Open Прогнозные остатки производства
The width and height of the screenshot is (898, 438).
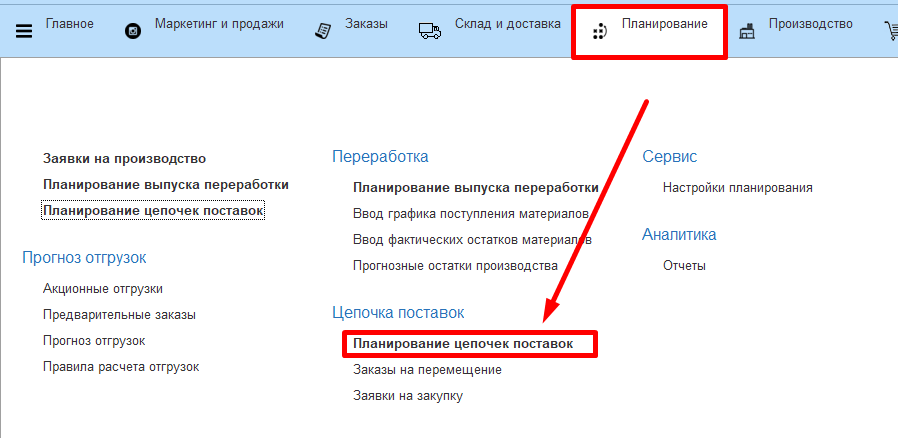455,266
